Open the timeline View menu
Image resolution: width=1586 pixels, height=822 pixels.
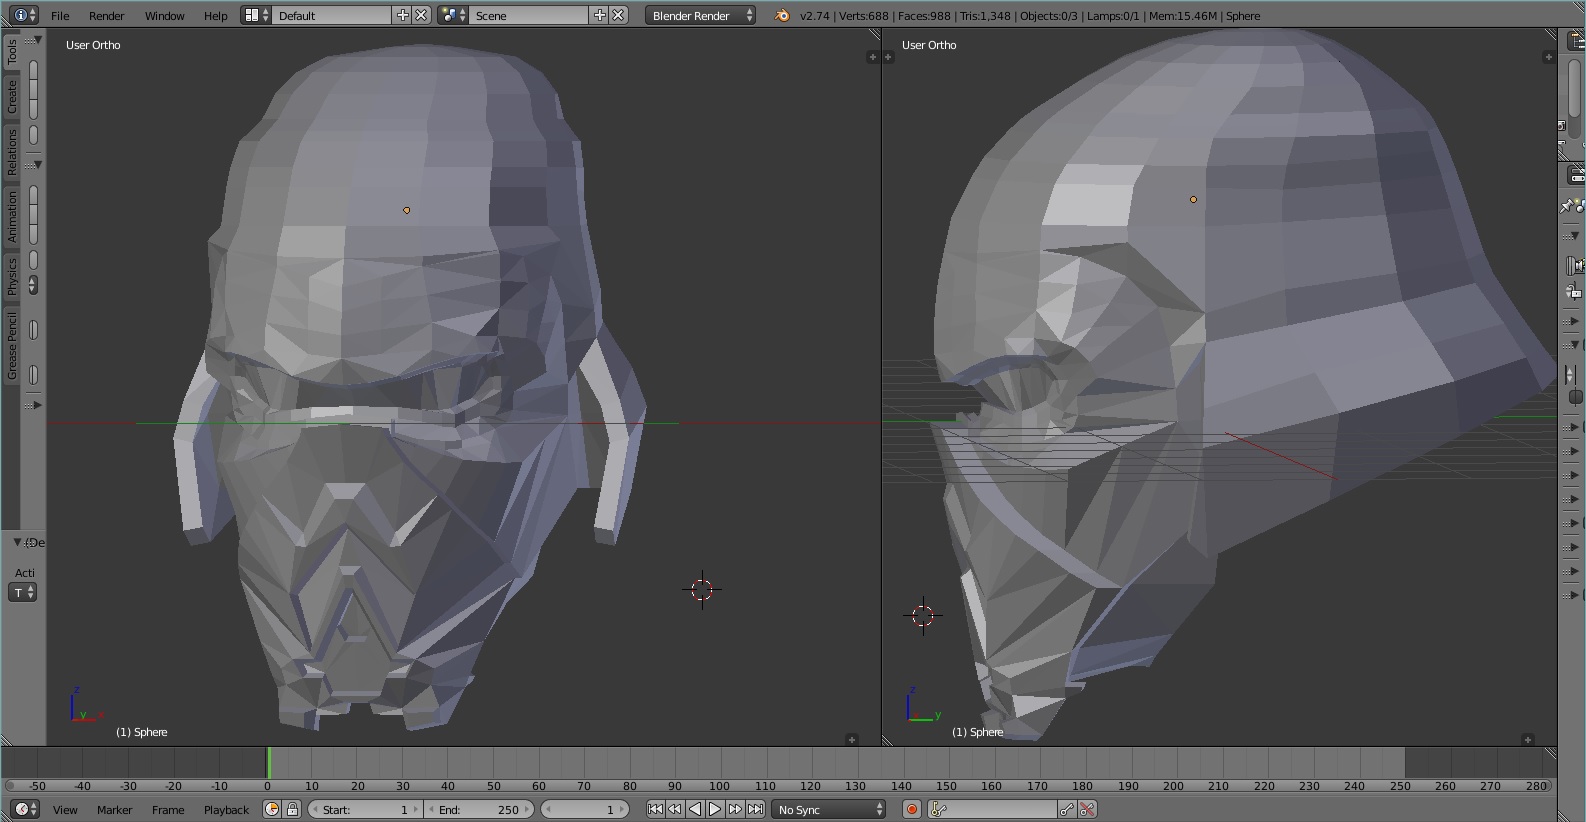tap(65, 810)
